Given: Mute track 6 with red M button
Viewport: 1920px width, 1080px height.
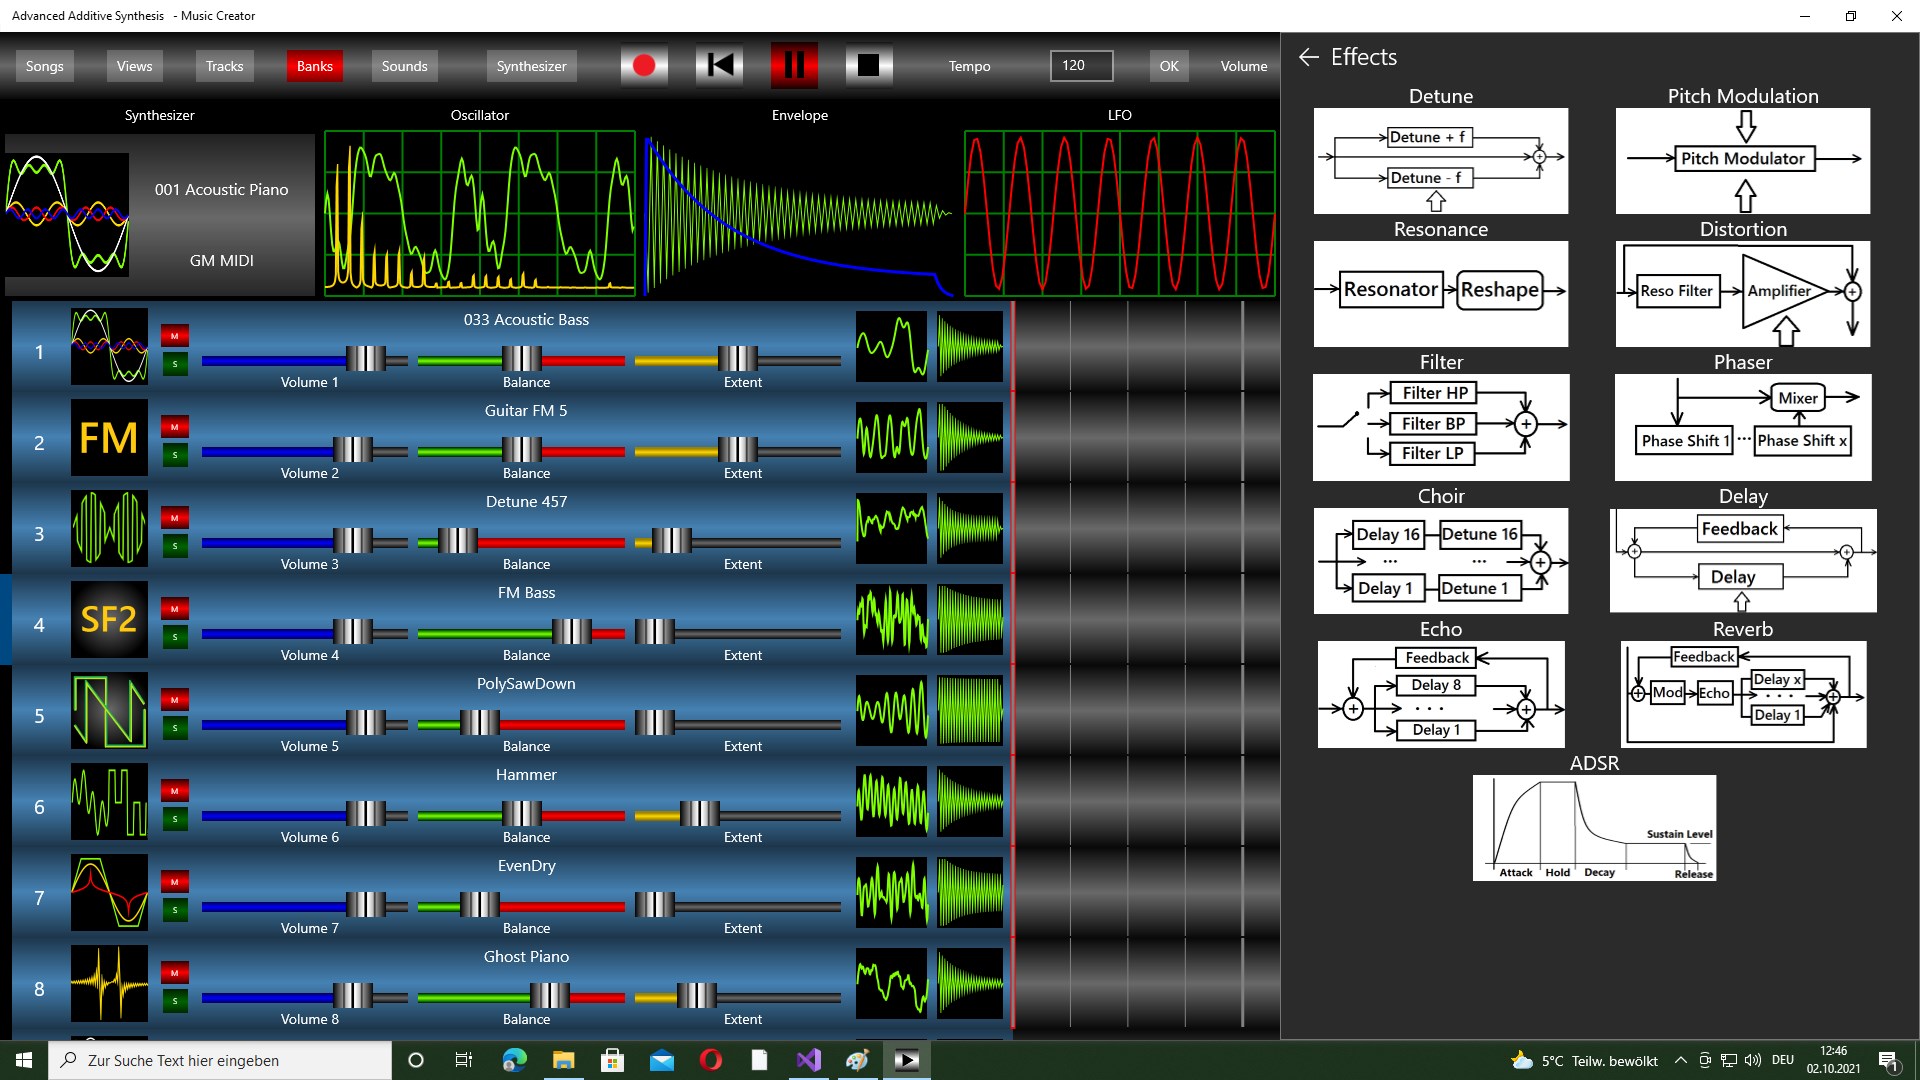Looking at the screenshot, I should (175, 791).
